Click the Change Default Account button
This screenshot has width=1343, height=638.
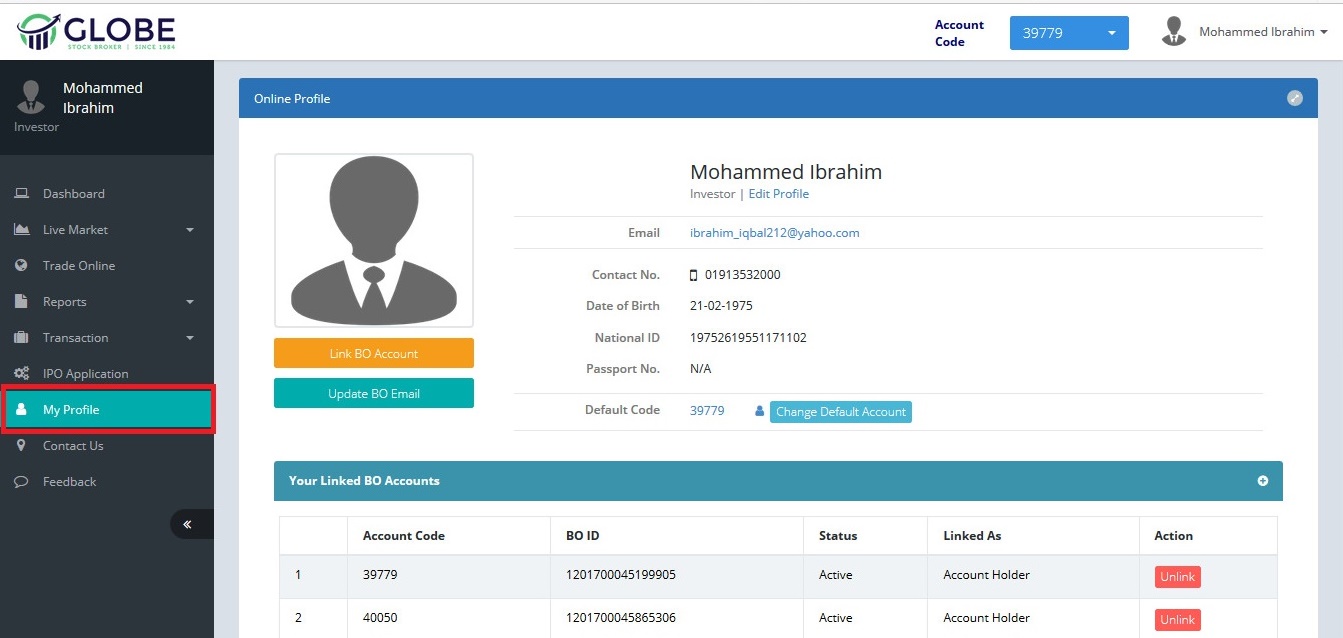coord(840,412)
